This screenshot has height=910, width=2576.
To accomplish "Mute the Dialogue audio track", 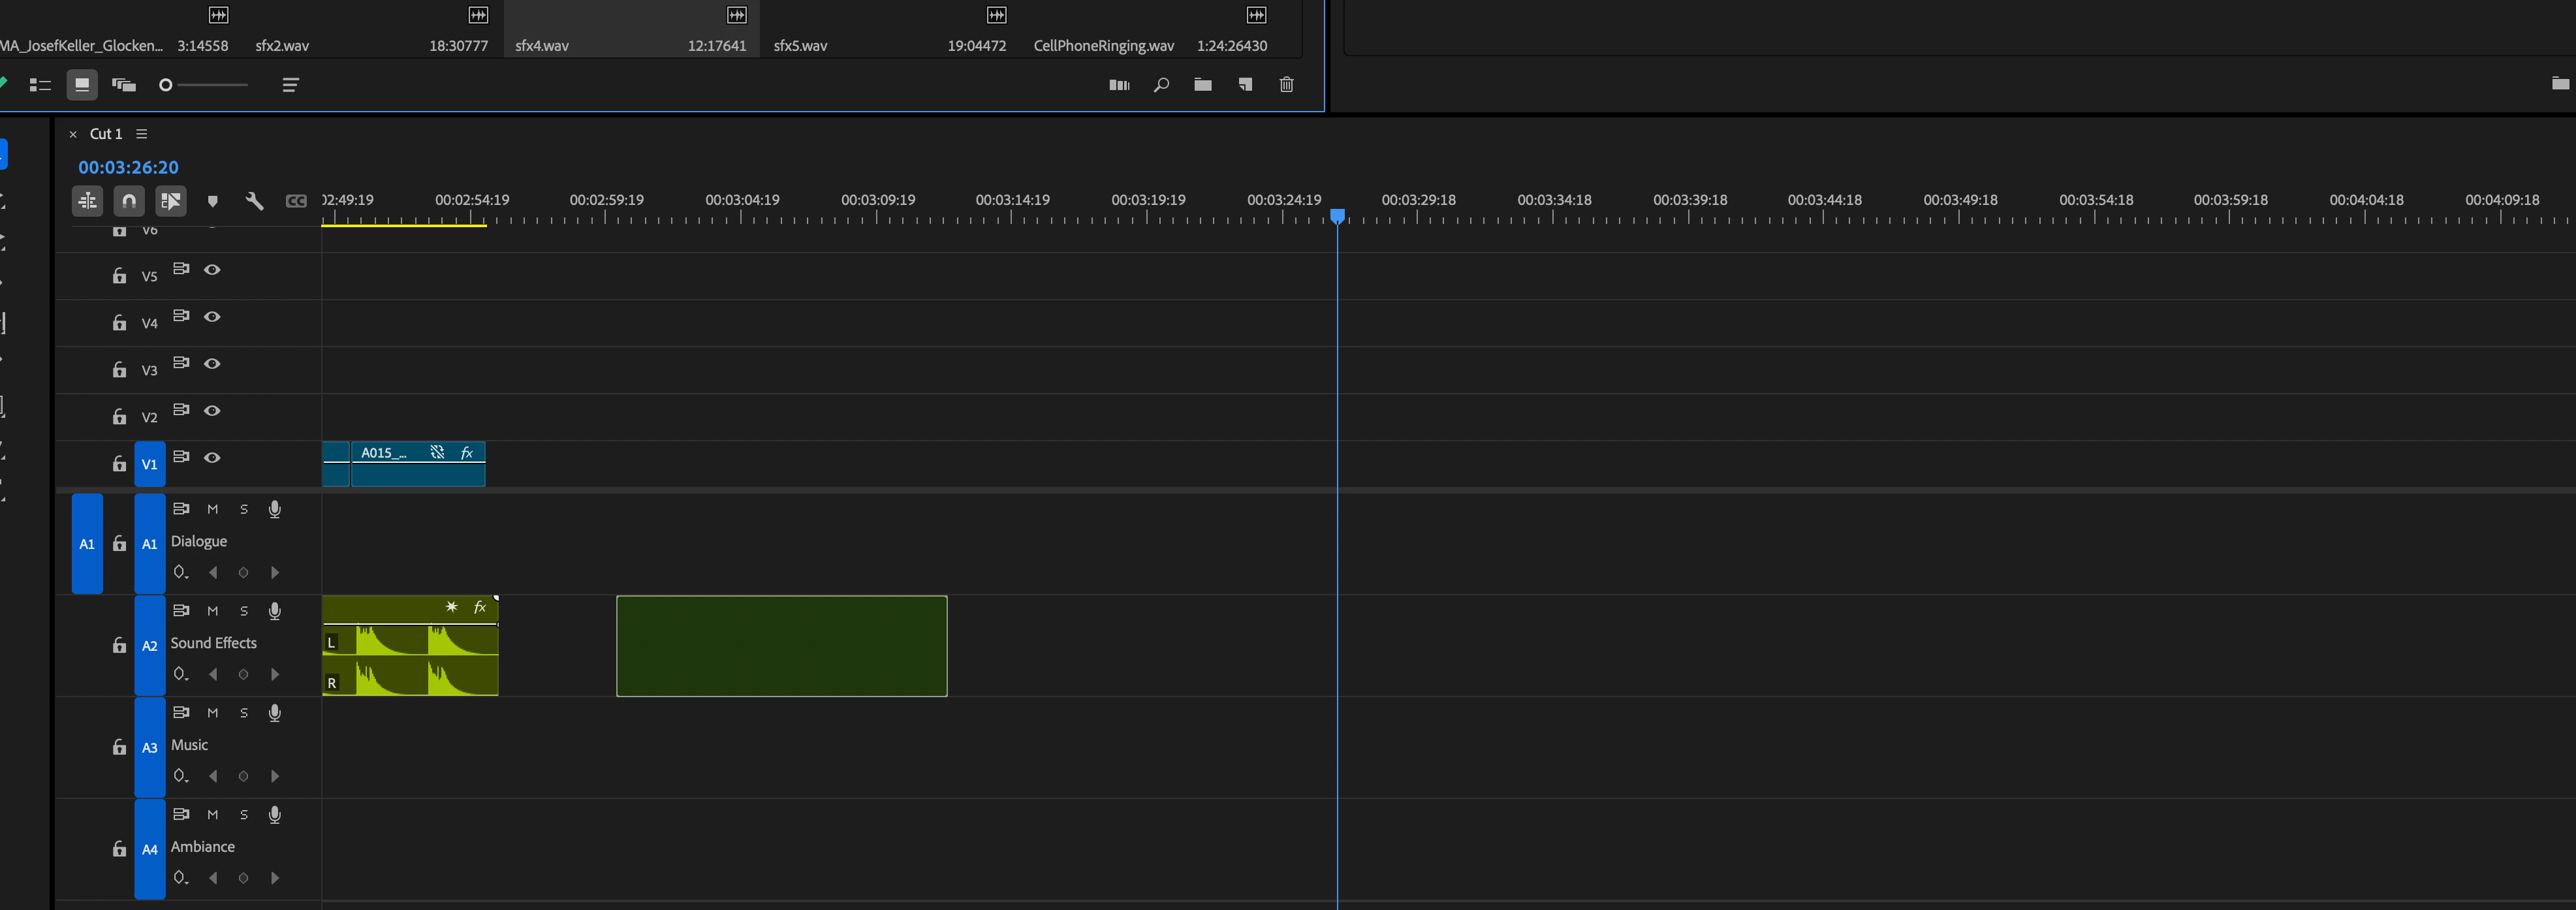I will pos(212,509).
